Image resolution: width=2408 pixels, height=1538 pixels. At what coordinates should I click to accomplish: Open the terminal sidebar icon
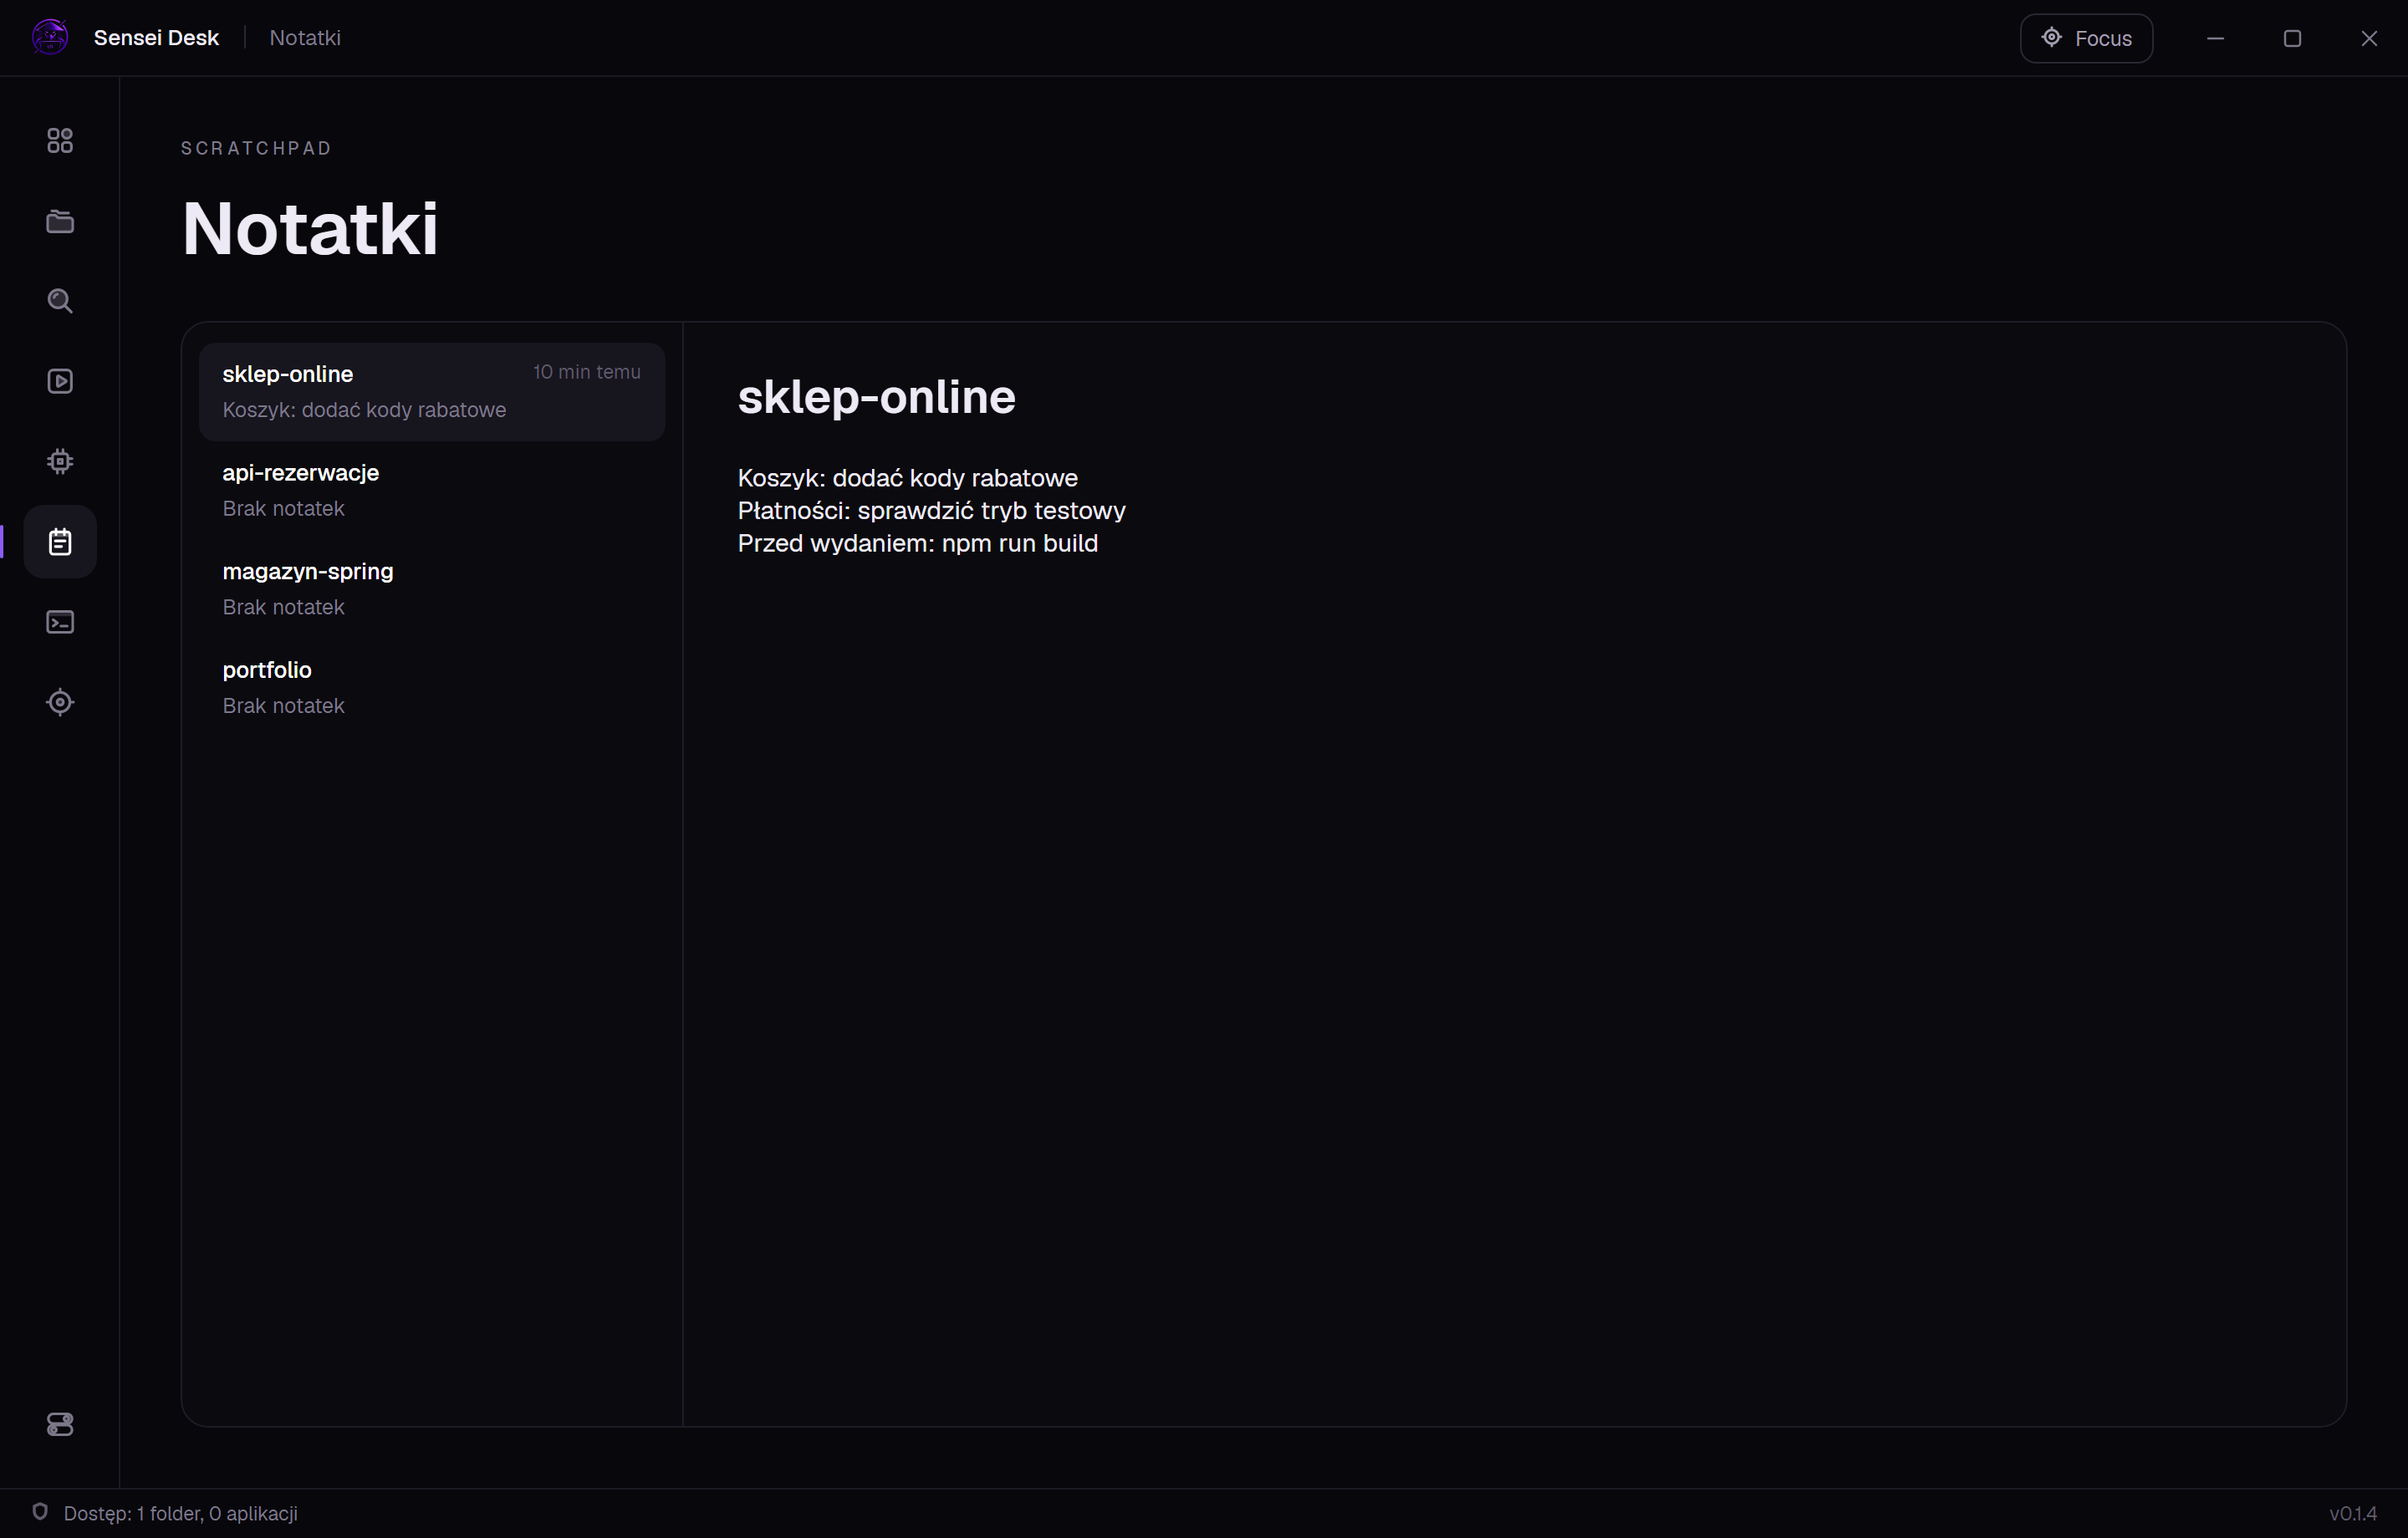(60, 622)
